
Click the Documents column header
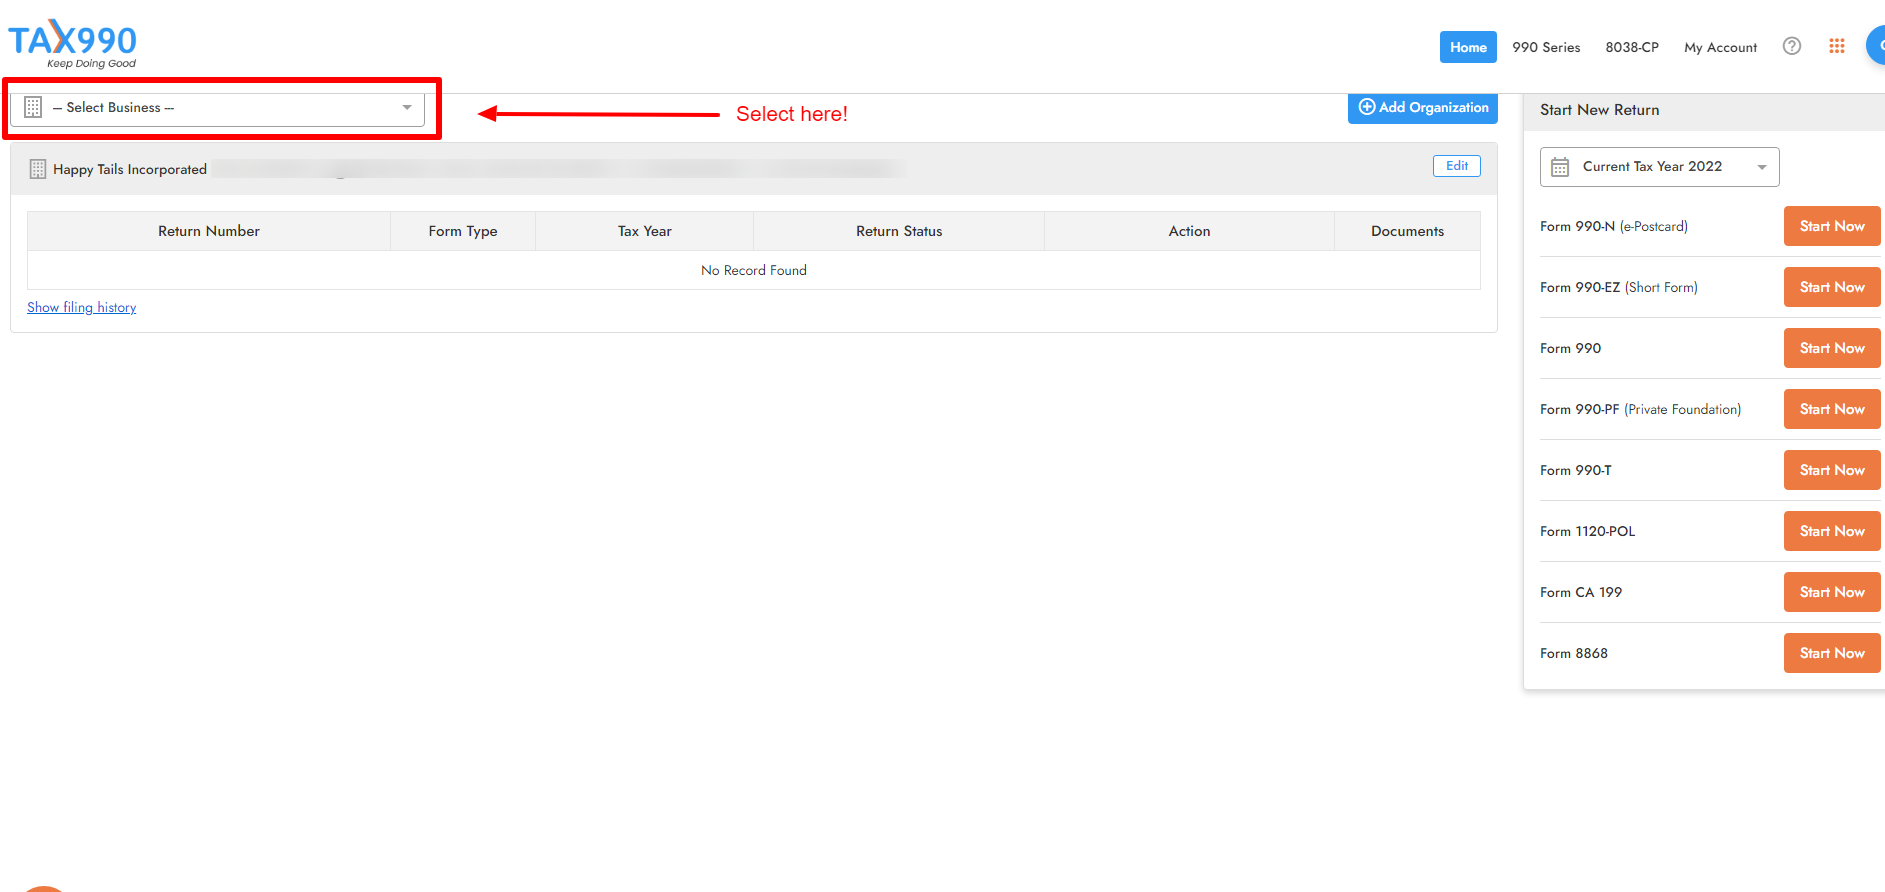(1407, 231)
